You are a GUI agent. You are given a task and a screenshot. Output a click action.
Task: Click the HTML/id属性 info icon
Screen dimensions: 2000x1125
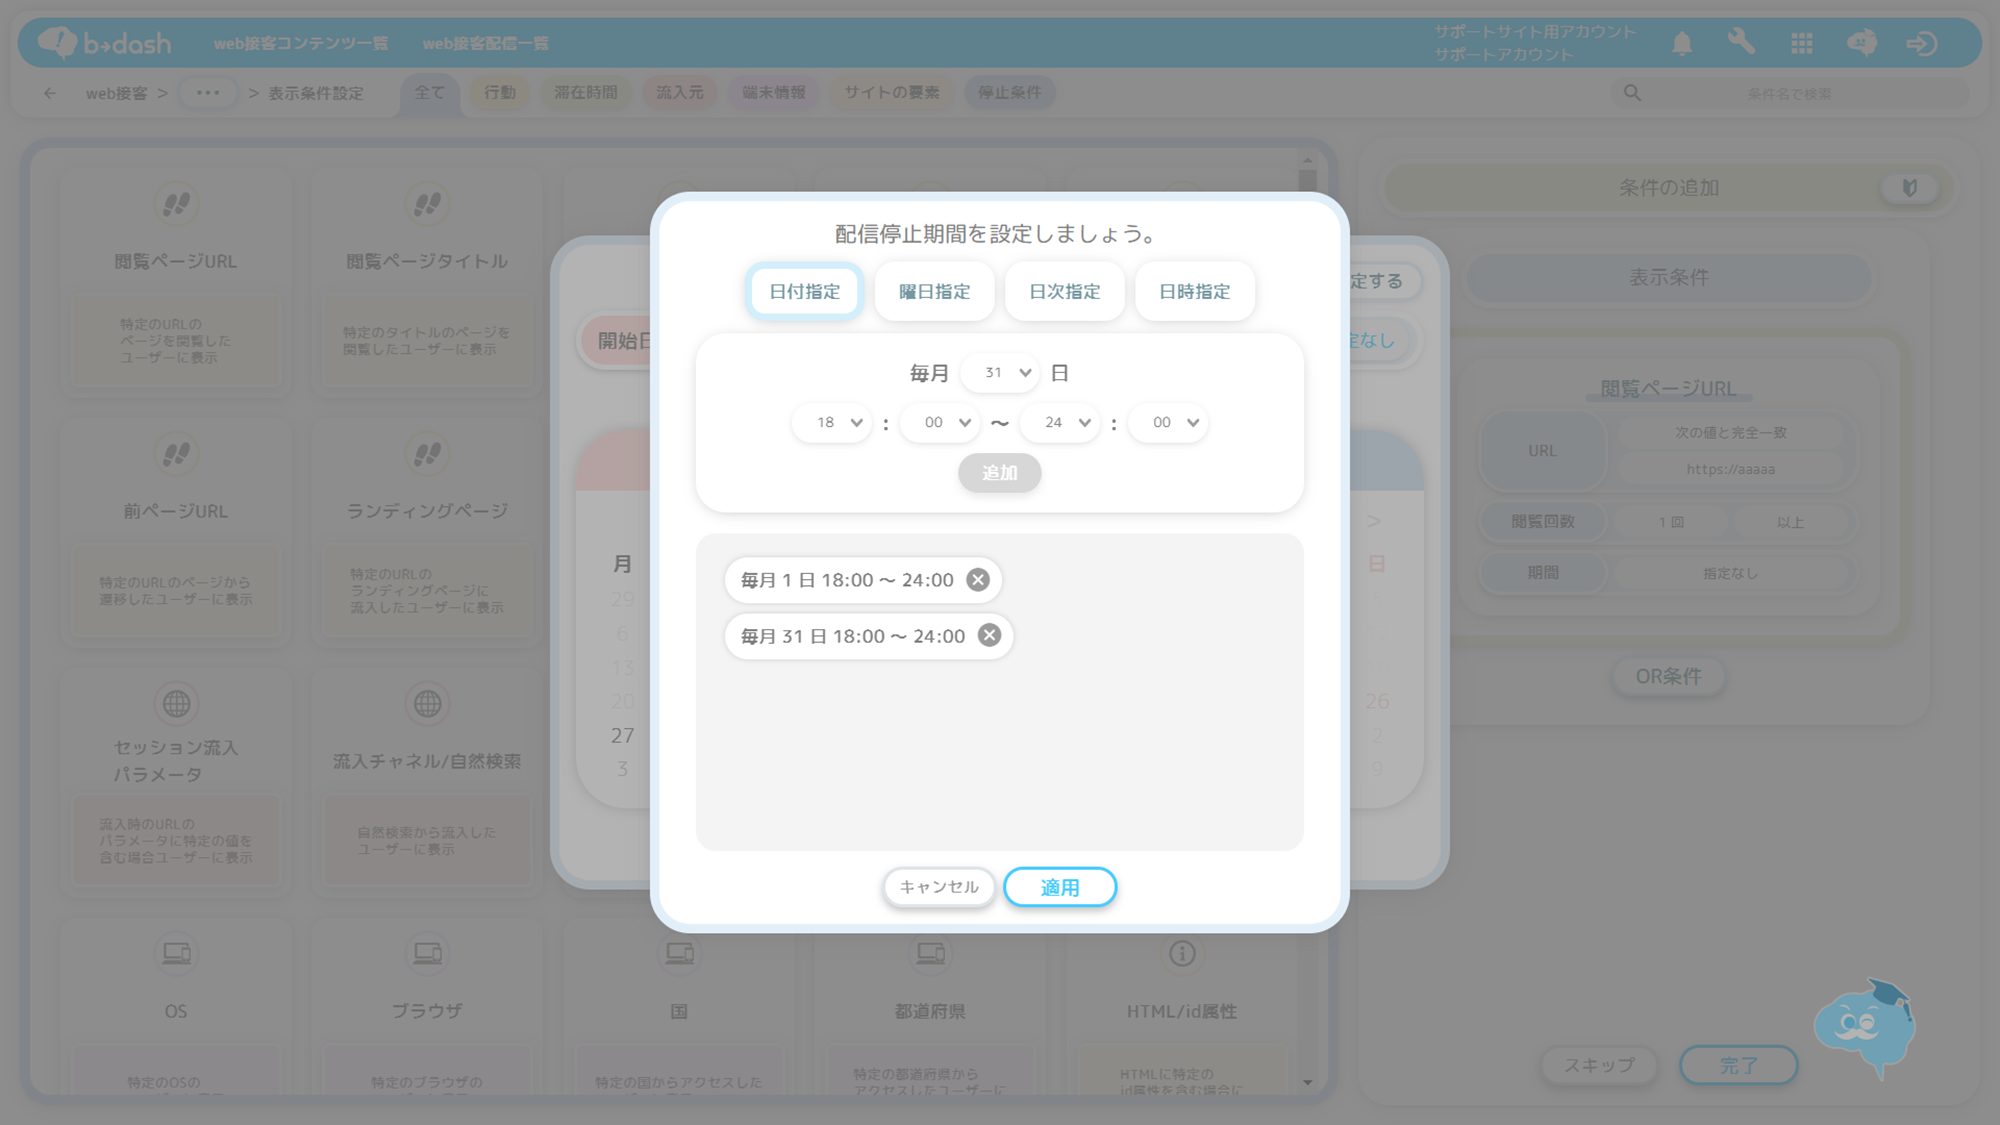click(1182, 954)
